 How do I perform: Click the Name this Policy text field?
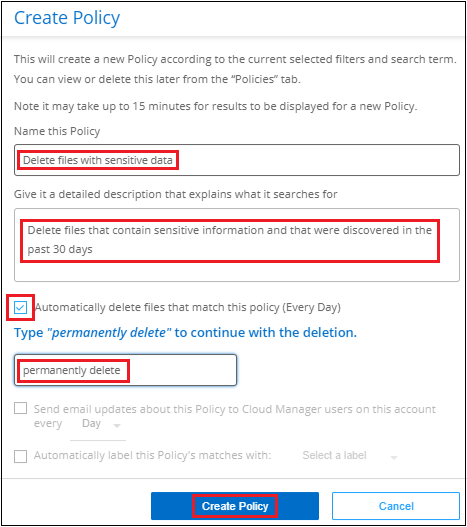point(237,160)
